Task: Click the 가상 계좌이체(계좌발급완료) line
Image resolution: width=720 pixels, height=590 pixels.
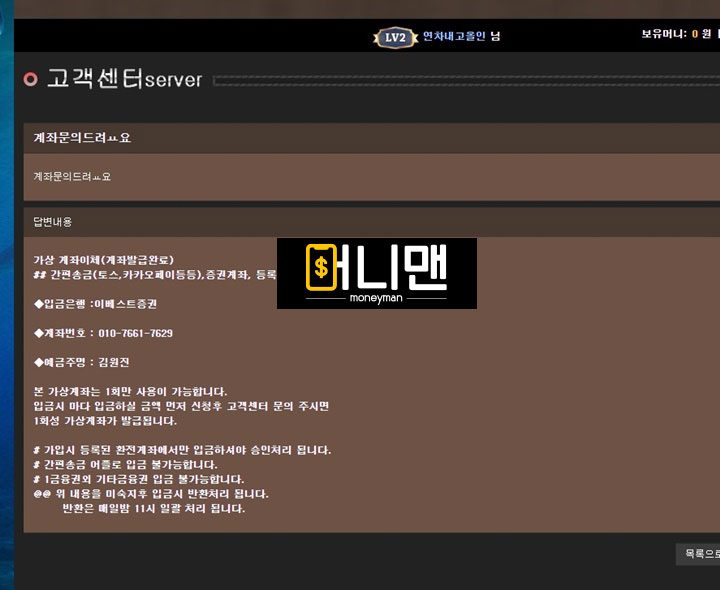Action: pos(103,260)
